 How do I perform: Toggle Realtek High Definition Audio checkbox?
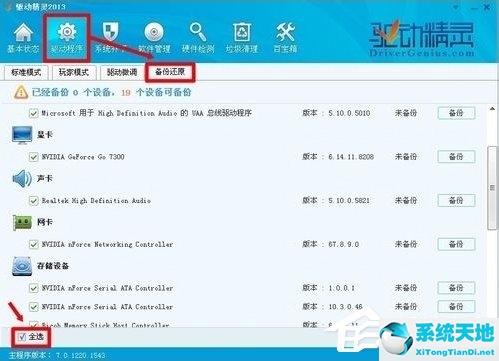tap(33, 201)
